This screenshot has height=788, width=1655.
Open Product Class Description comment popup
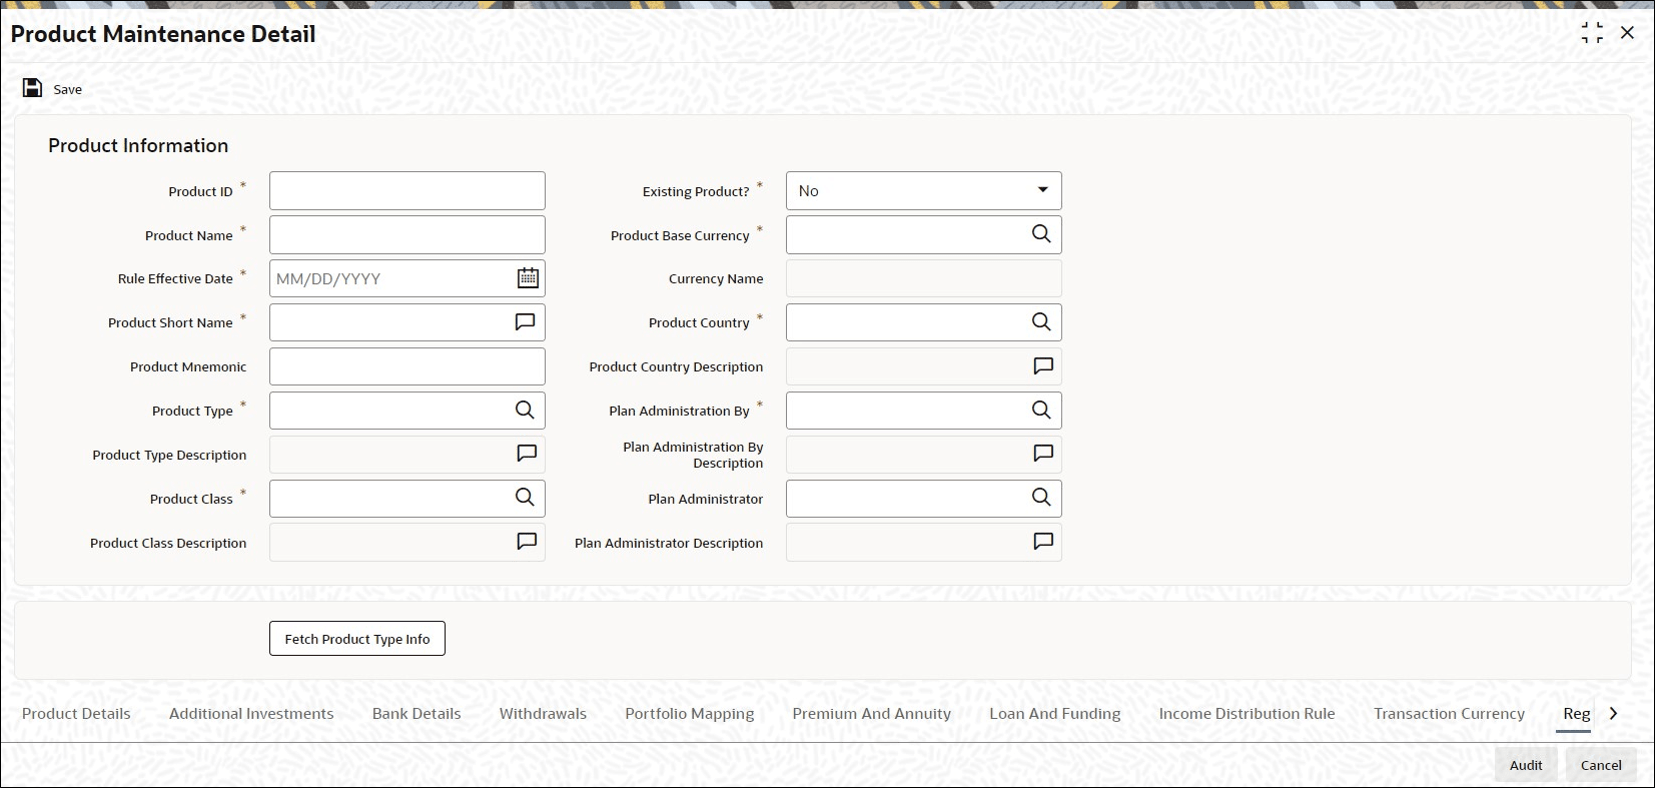tap(527, 542)
